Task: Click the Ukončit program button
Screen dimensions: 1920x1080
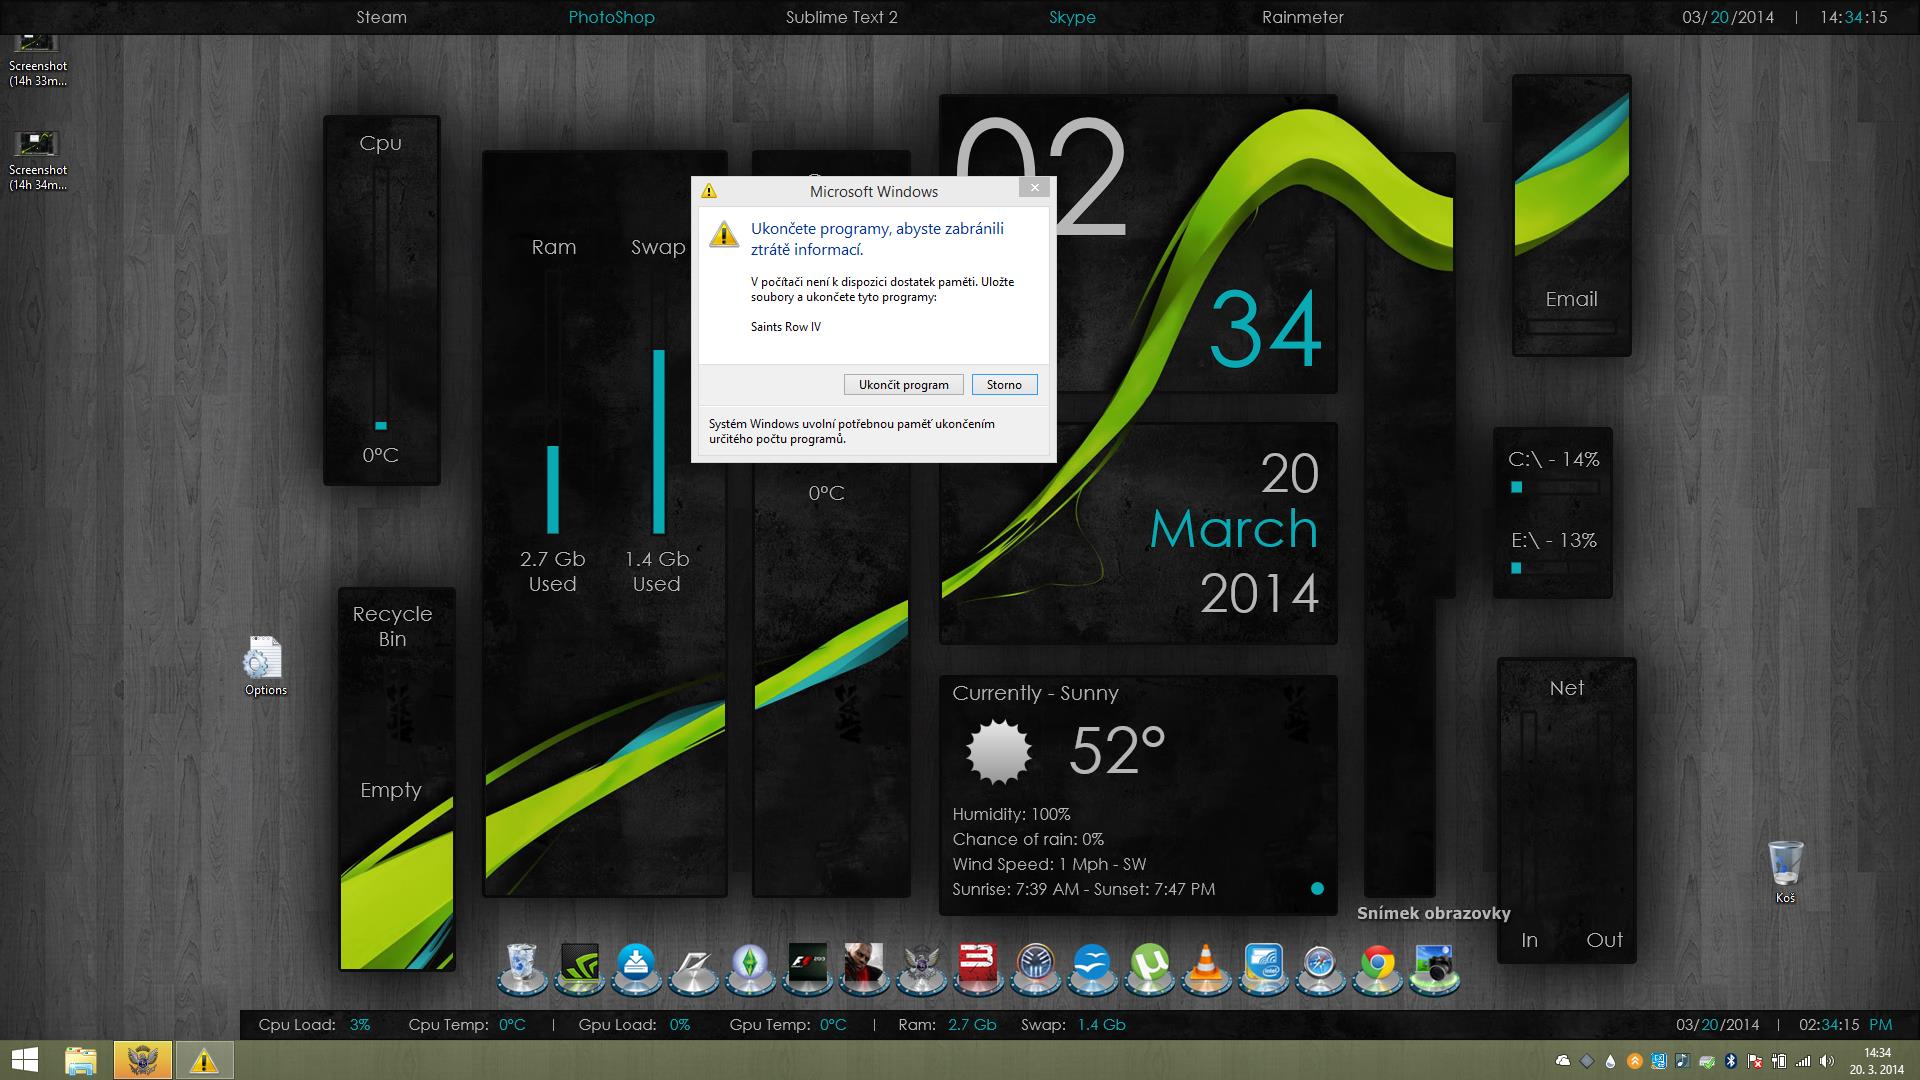Action: click(x=903, y=385)
